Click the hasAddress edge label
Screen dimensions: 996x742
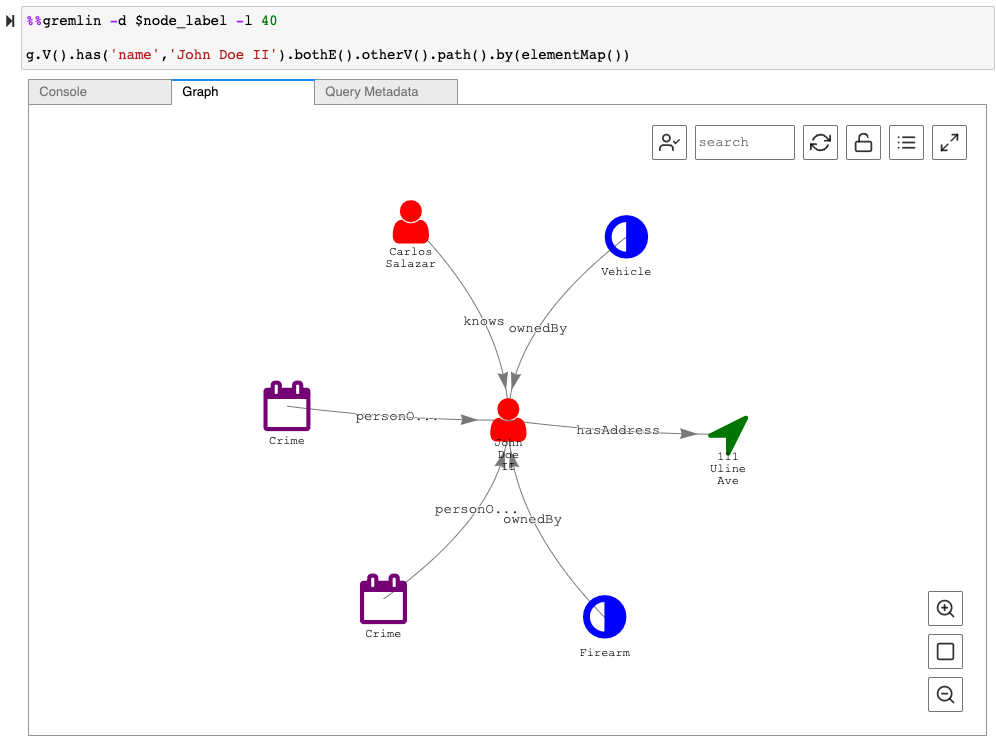click(617, 430)
